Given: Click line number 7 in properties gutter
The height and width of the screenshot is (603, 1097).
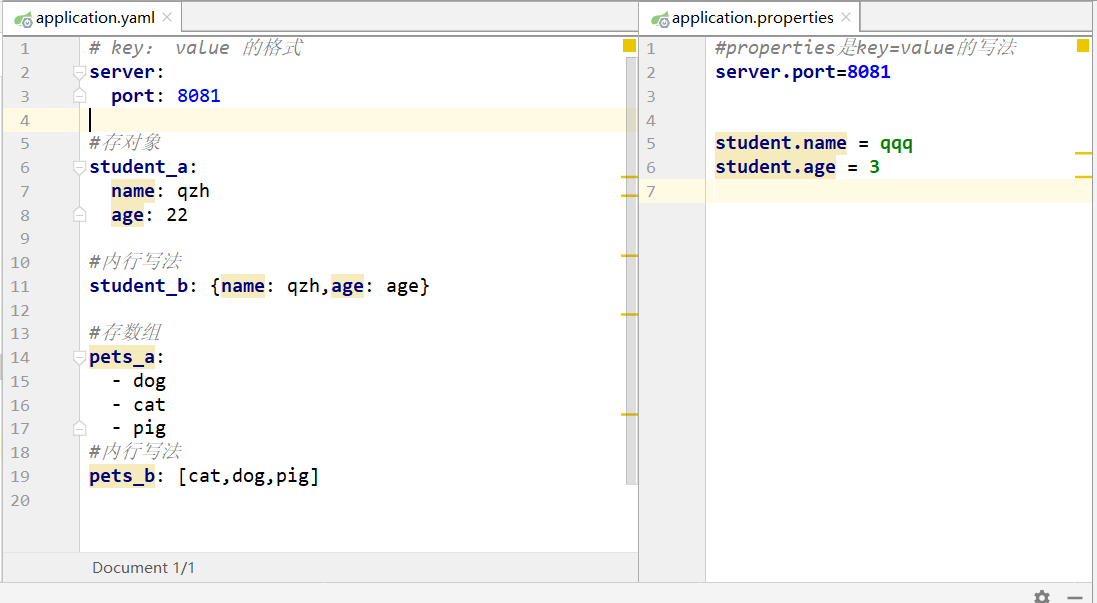Looking at the screenshot, I should click(x=651, y=191).
